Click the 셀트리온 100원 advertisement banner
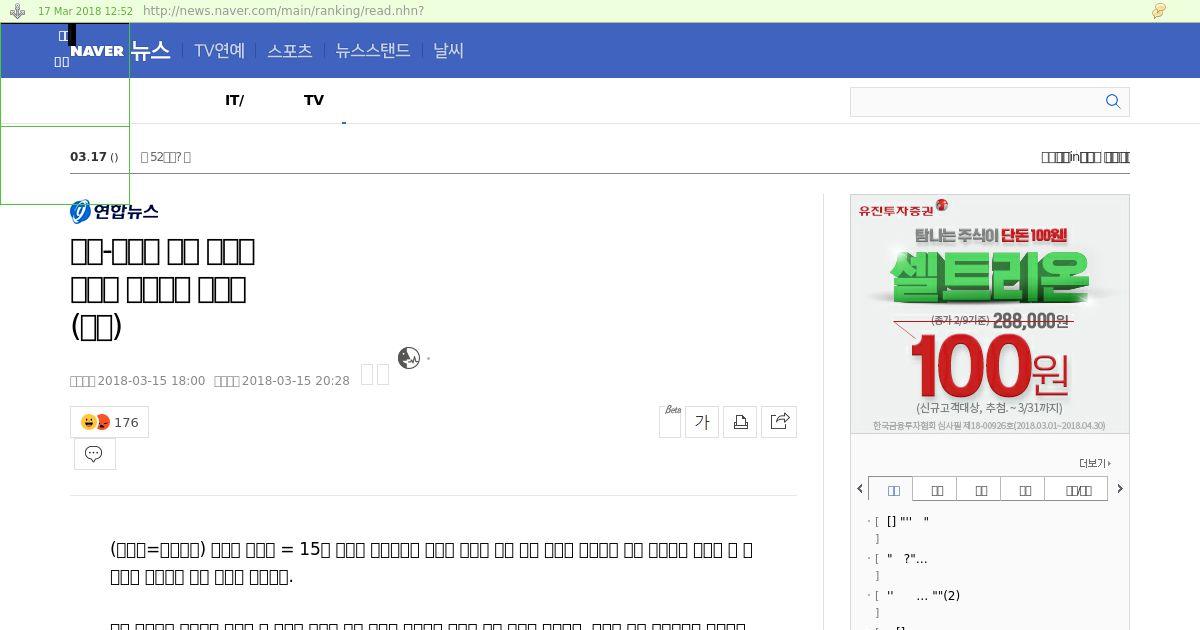Viewport: 1200px width, 630px height. (990, 314)
